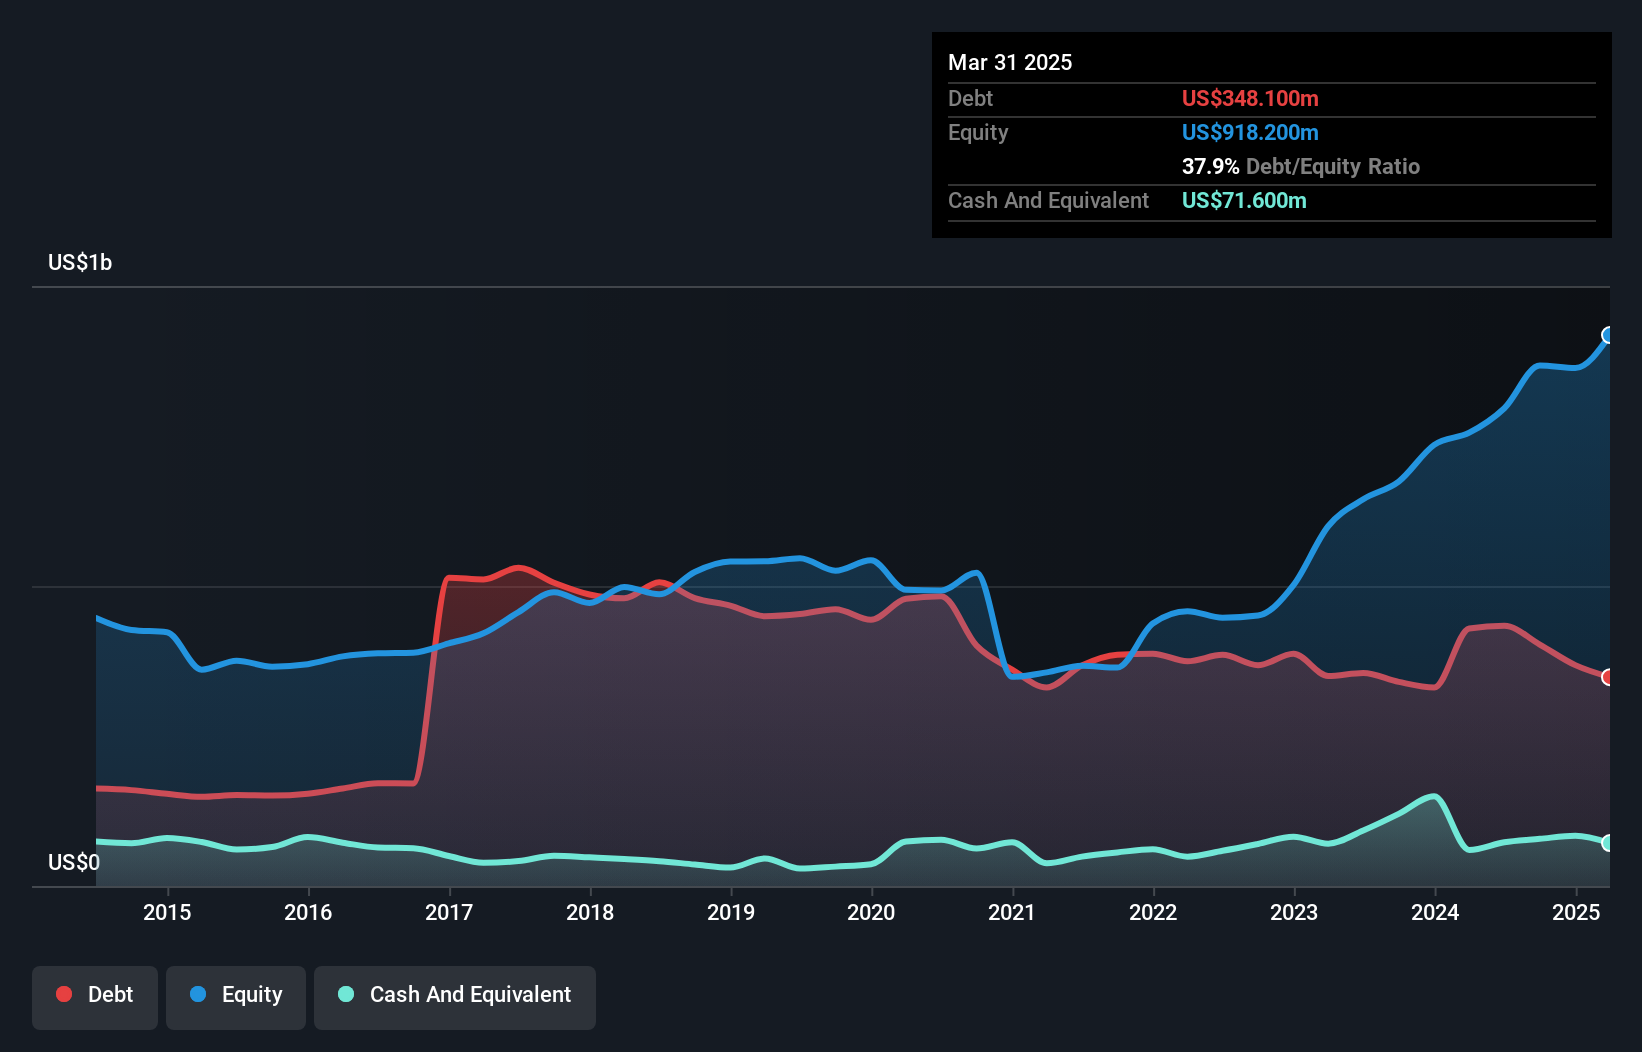Click the 2024 x-axis label

tap(1435, 912)
